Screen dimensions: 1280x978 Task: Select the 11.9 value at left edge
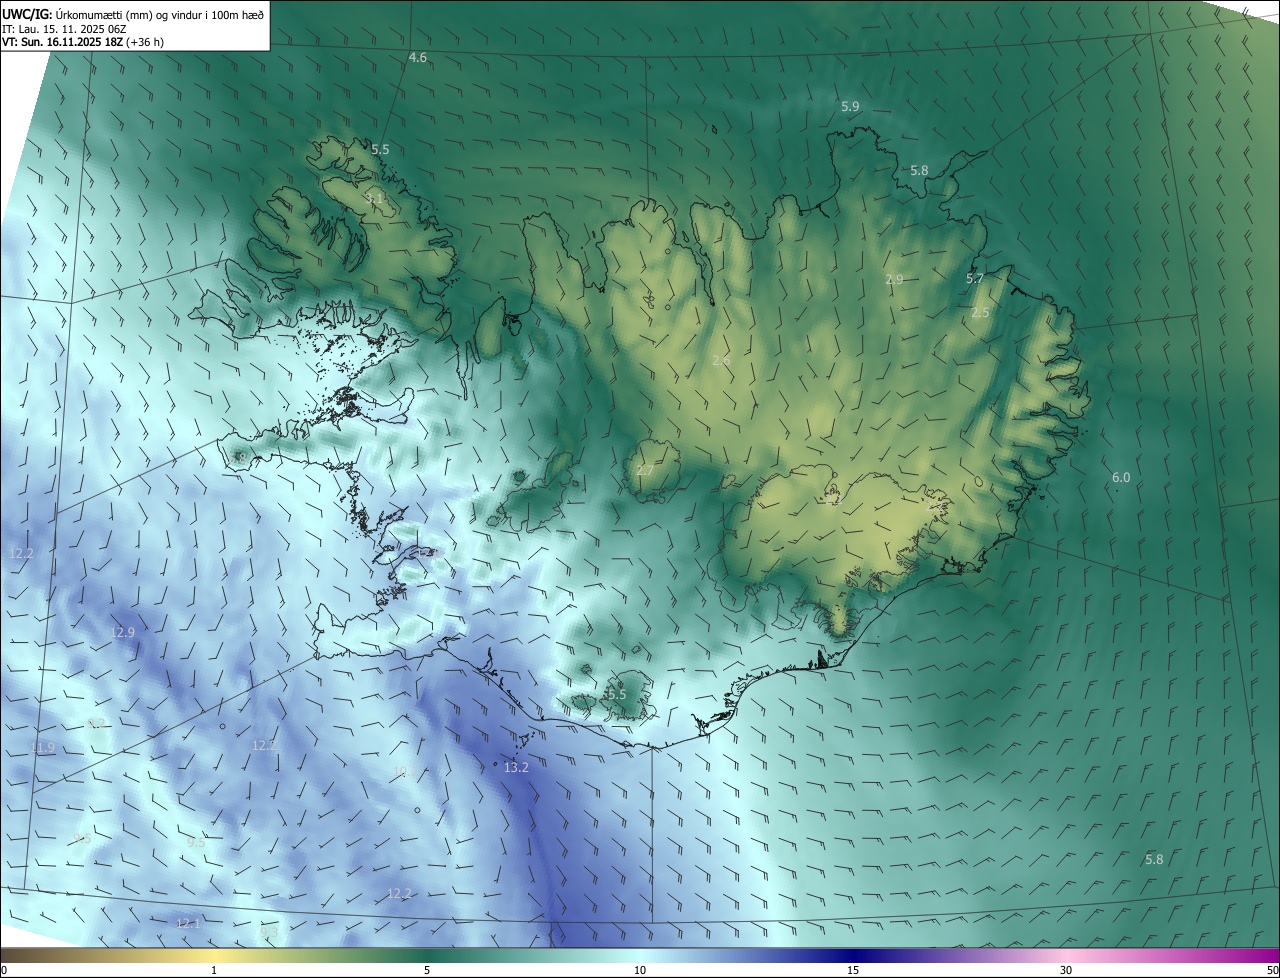click(43, 748)
